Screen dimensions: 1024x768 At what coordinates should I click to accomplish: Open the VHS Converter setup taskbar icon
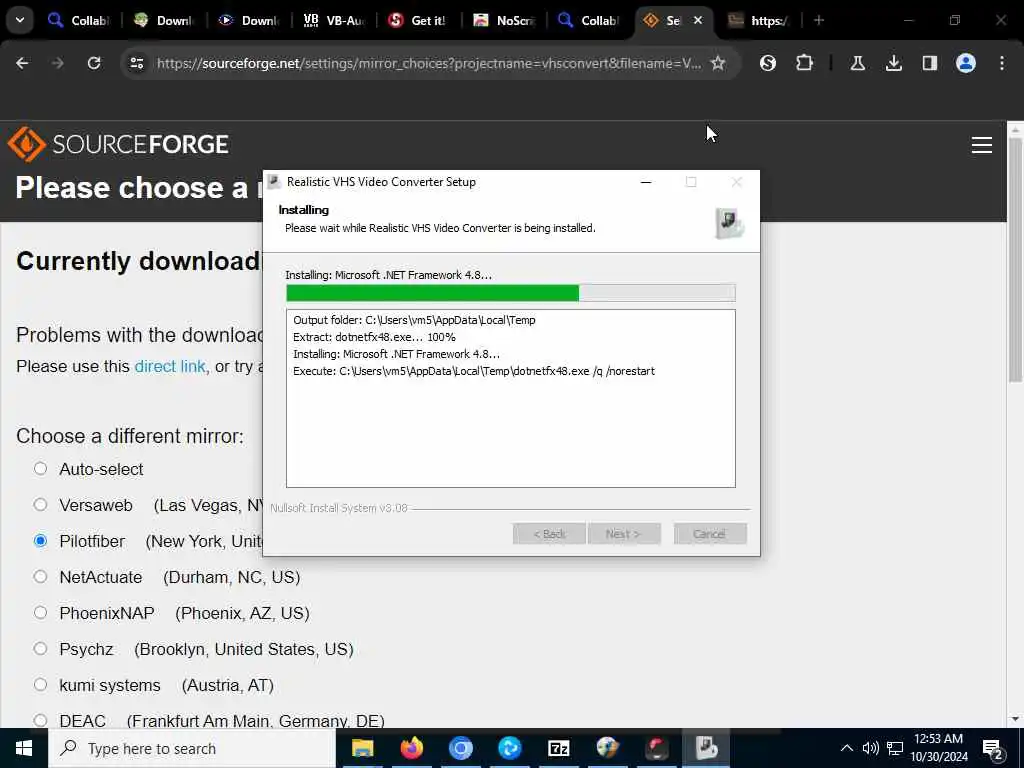pyautogui.click(x=706, y=748)
